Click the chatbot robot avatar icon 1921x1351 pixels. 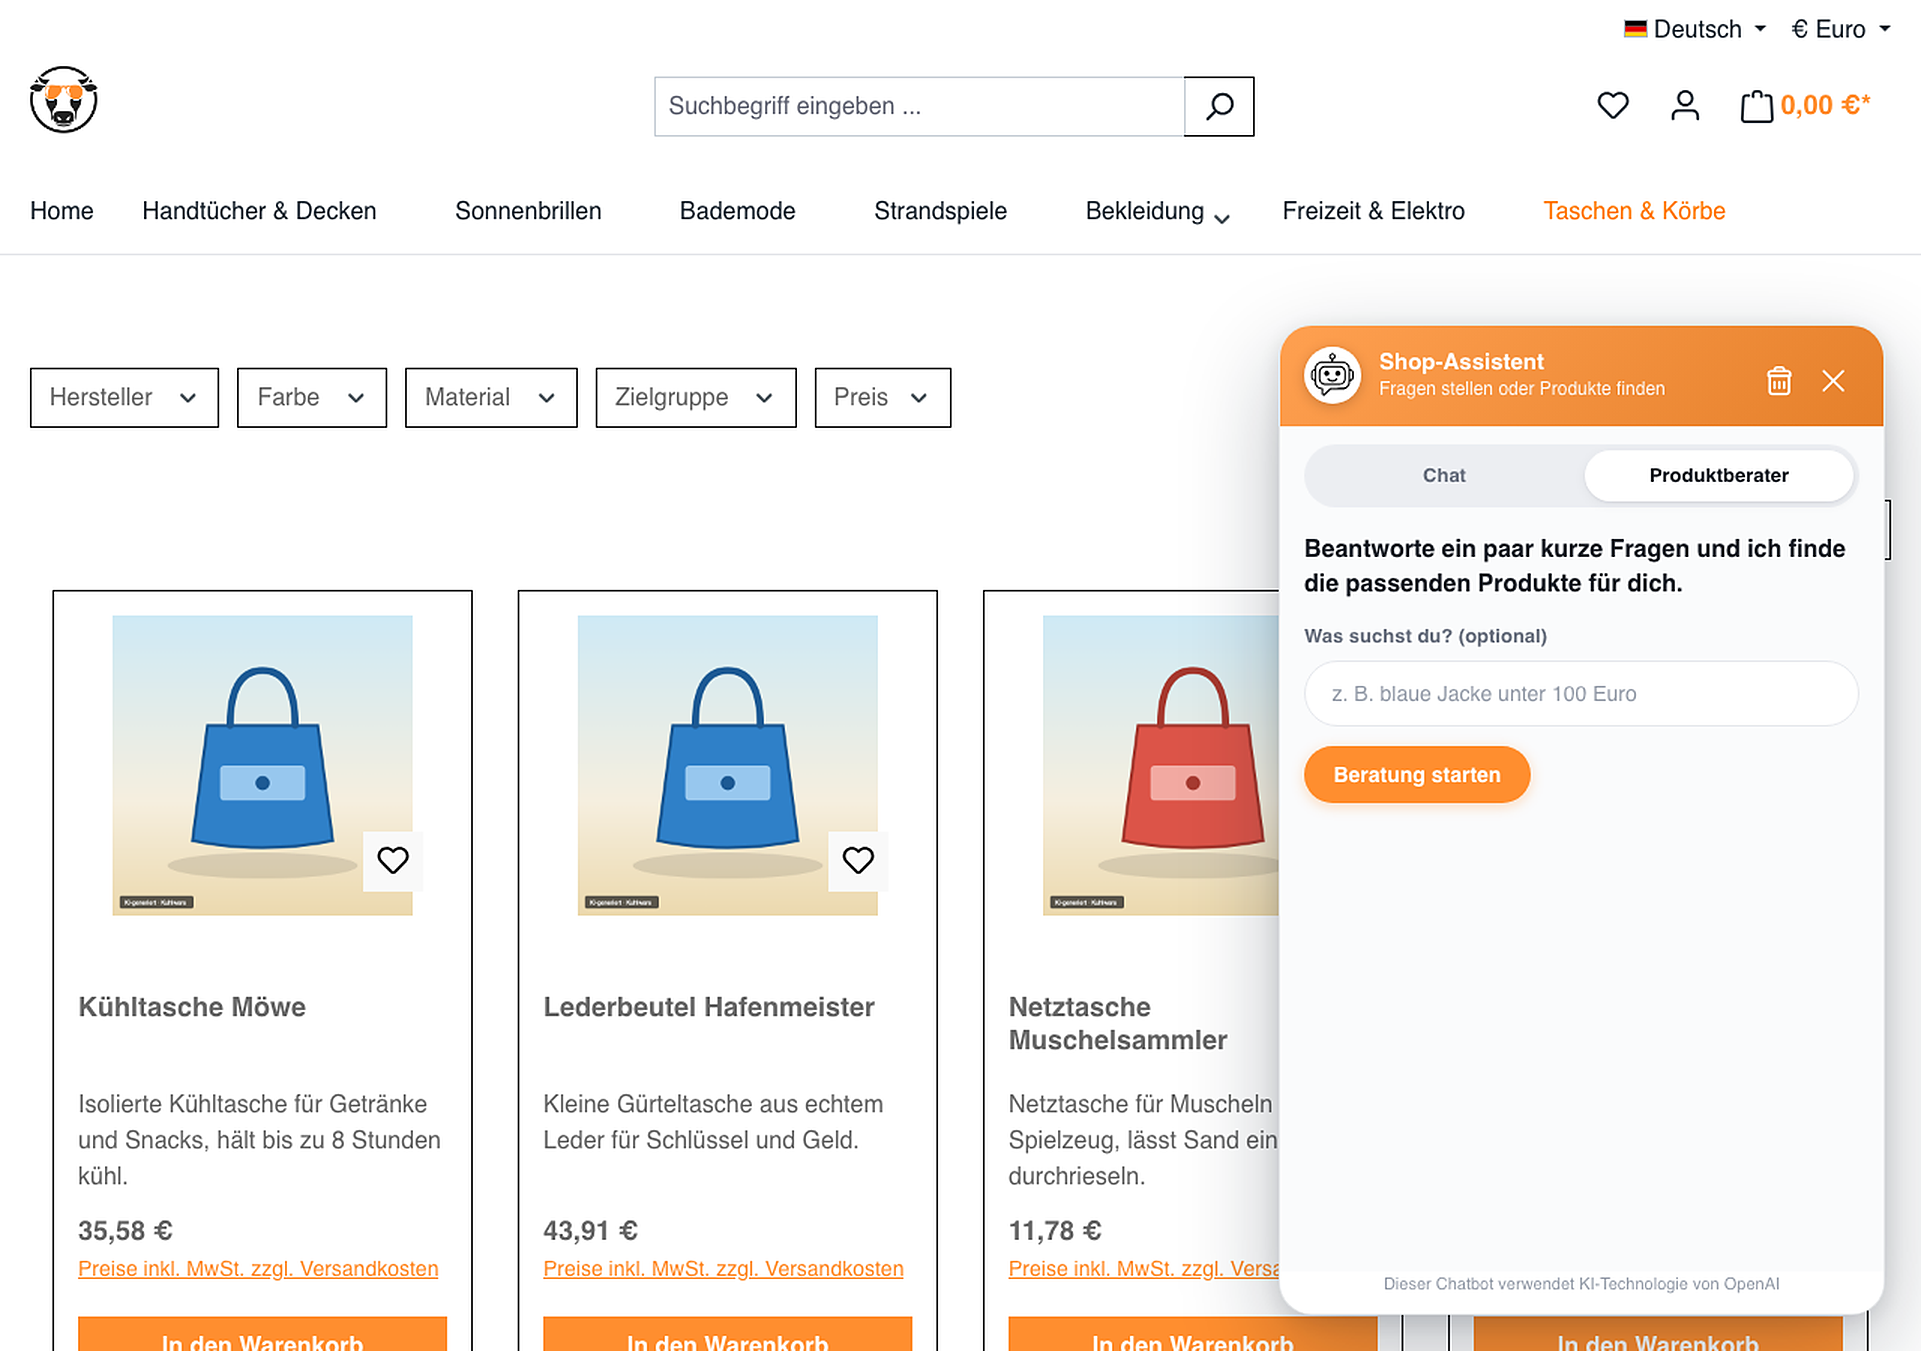[x=1332, y=376]
